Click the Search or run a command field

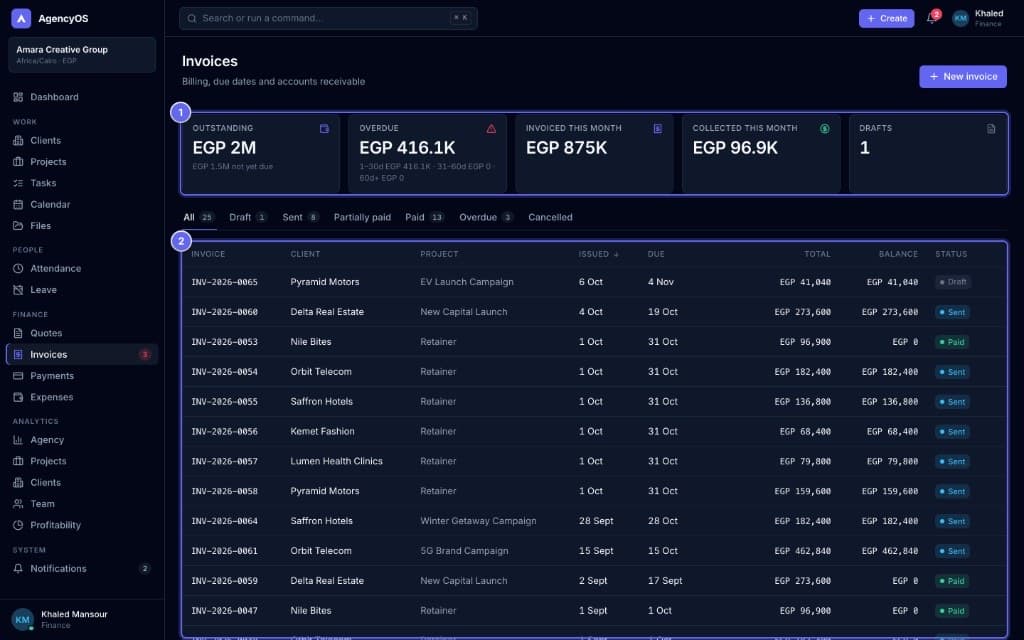coord(328,18)
